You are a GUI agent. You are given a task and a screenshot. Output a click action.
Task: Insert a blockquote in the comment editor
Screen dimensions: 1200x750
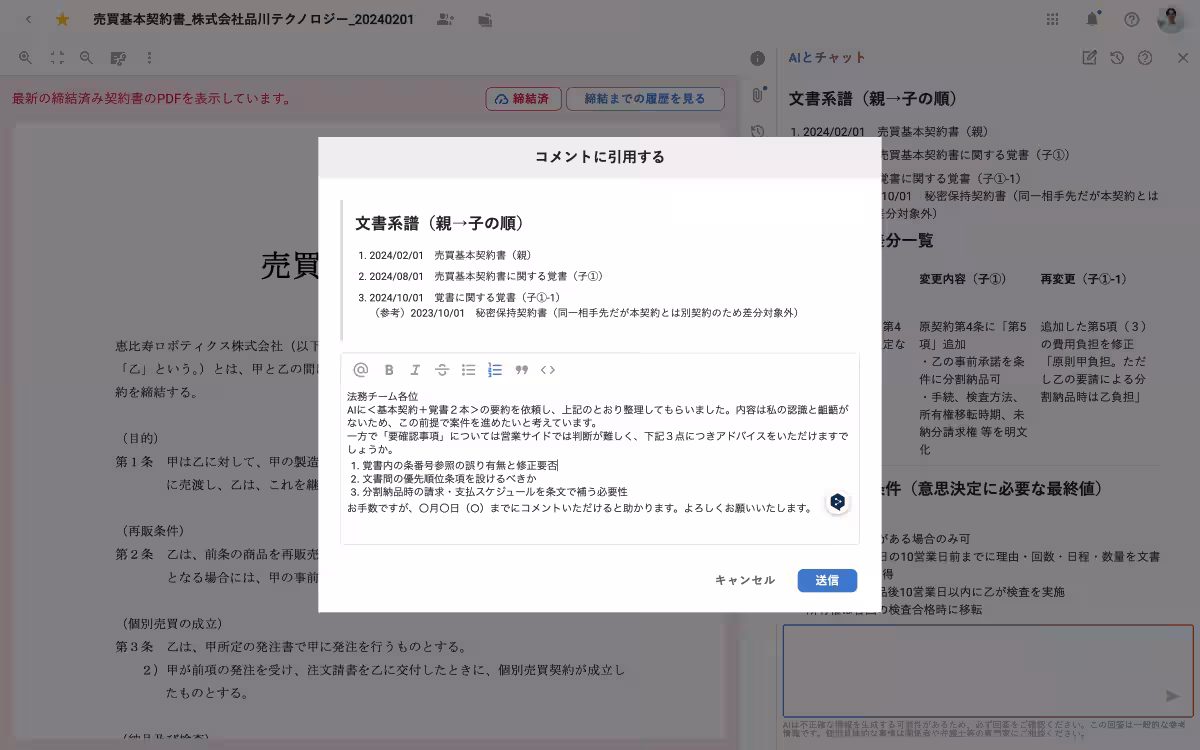point(521,370)
